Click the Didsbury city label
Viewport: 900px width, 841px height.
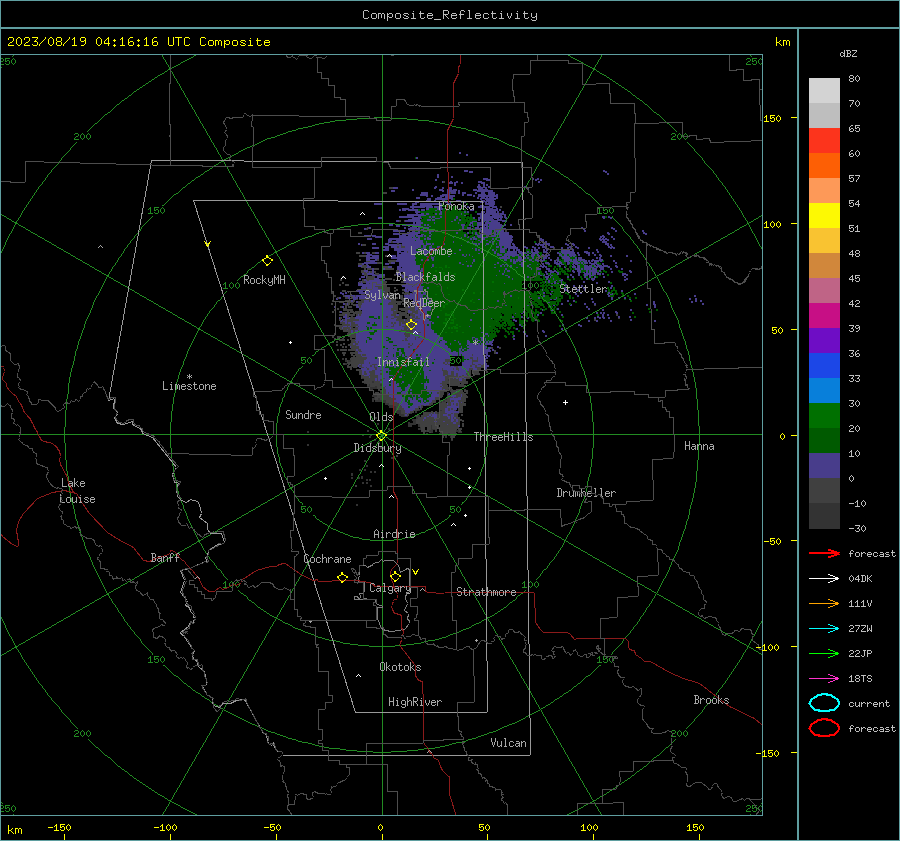pyautogui.click(x=378, y=448)
